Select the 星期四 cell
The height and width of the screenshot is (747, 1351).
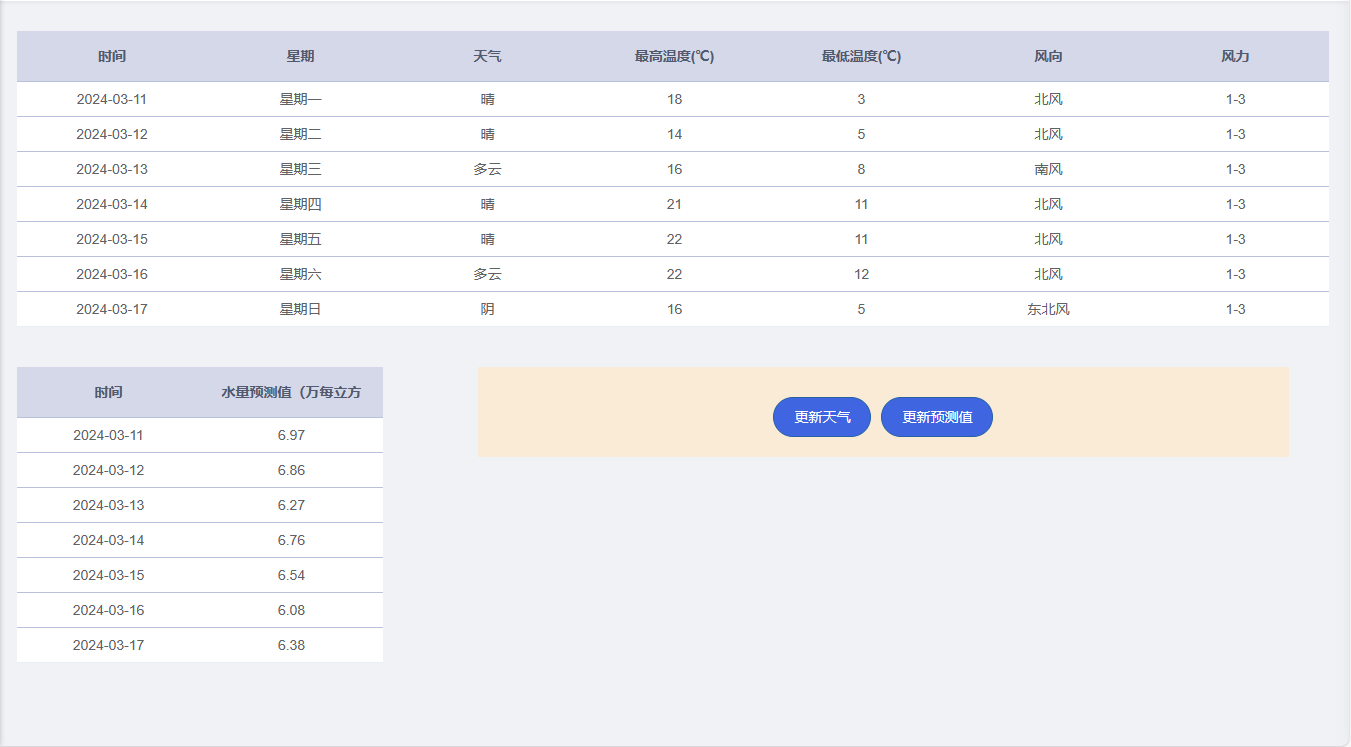pos(300,204)
